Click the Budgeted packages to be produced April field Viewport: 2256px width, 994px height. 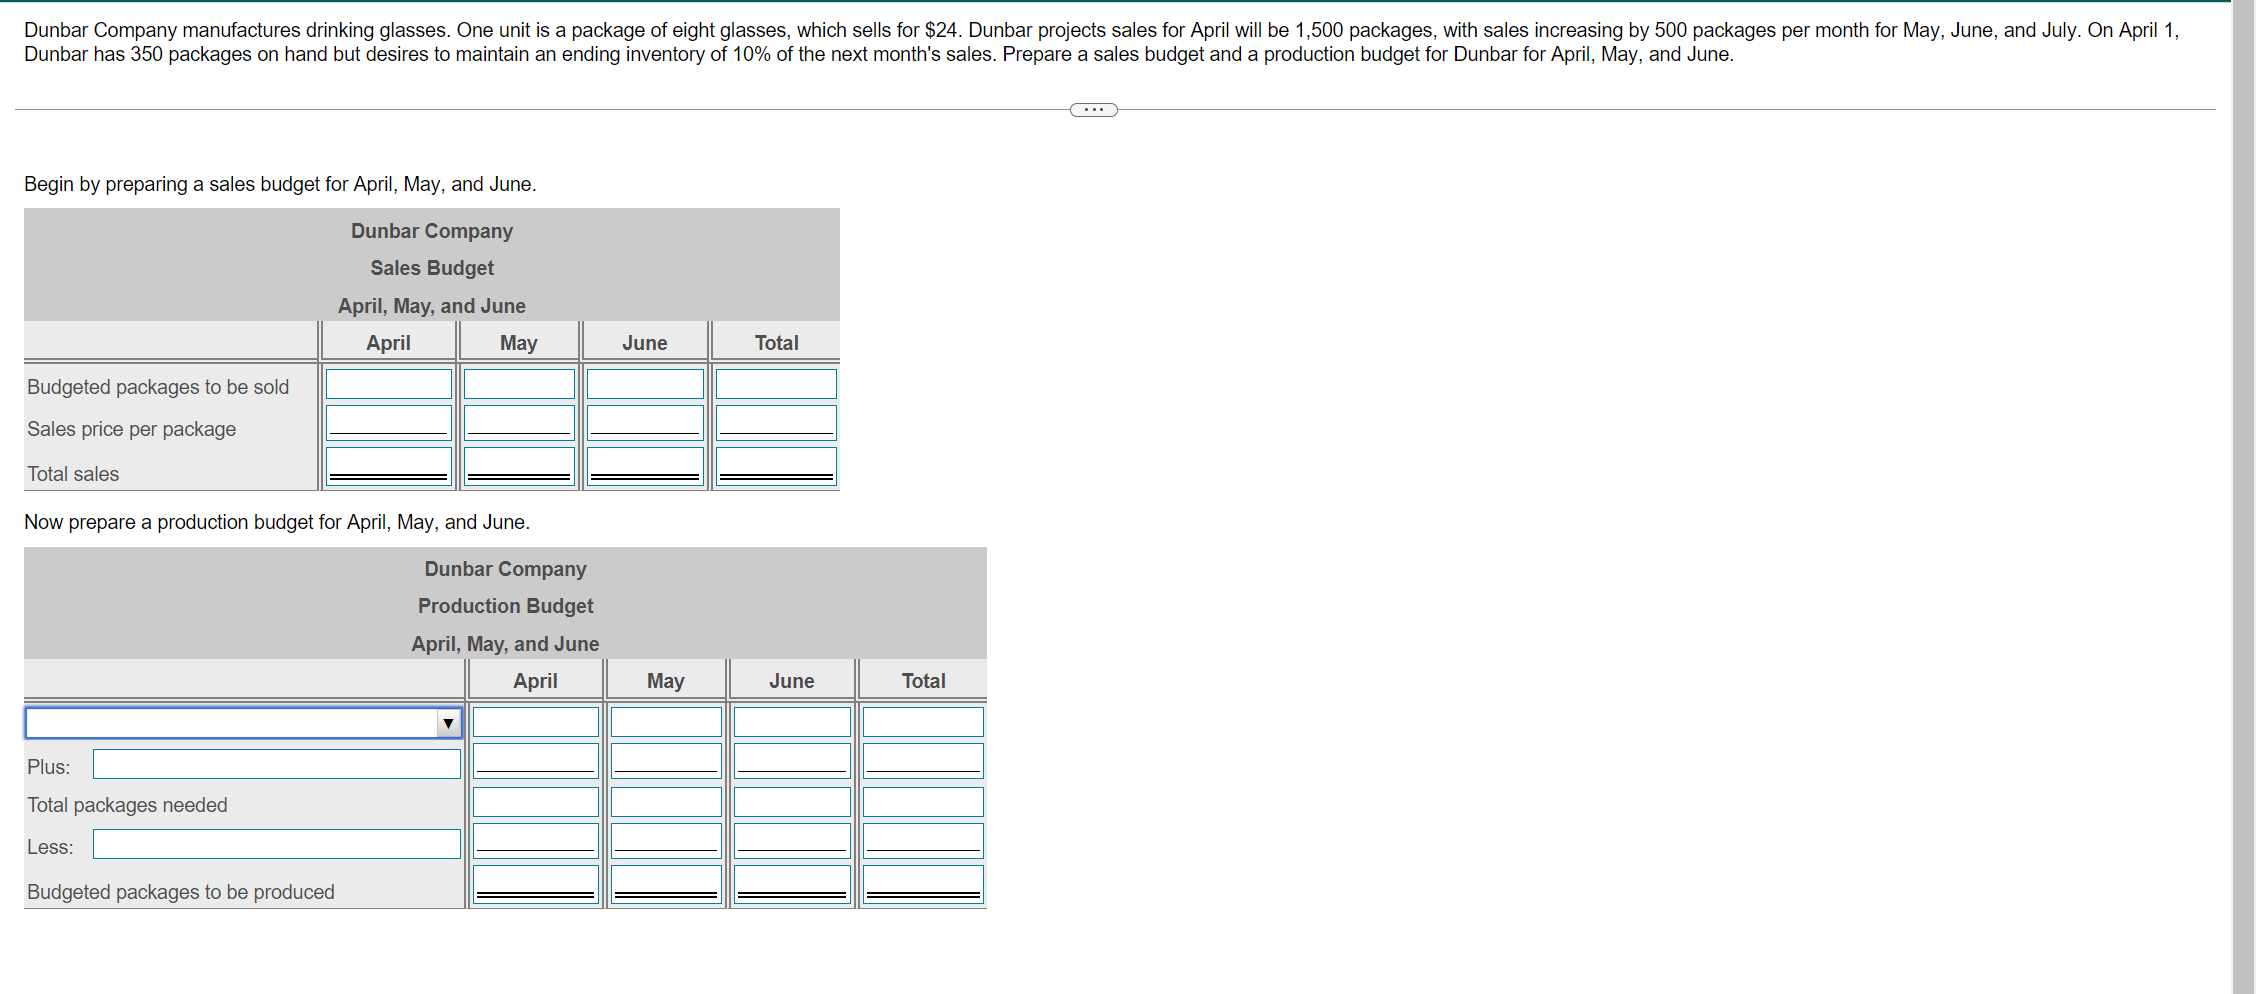pos(535,880)
